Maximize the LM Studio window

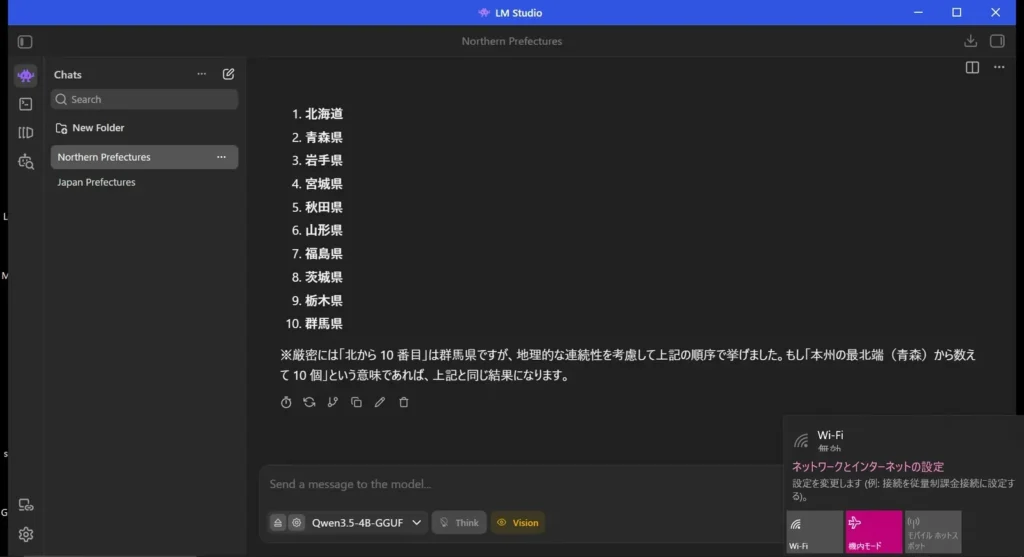(957, 12)
